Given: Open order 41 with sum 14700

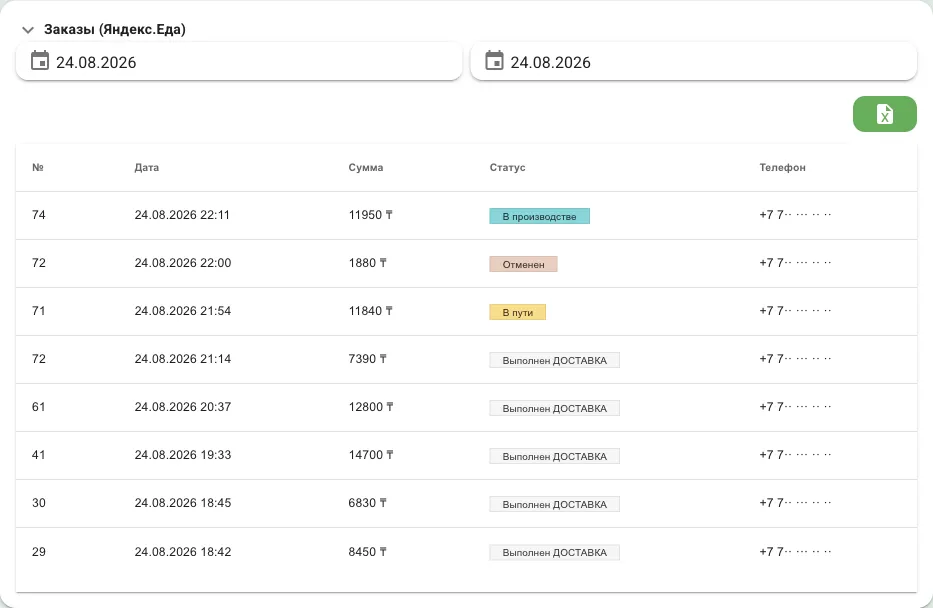Looking at the screenshot, I should coord(466,455).
